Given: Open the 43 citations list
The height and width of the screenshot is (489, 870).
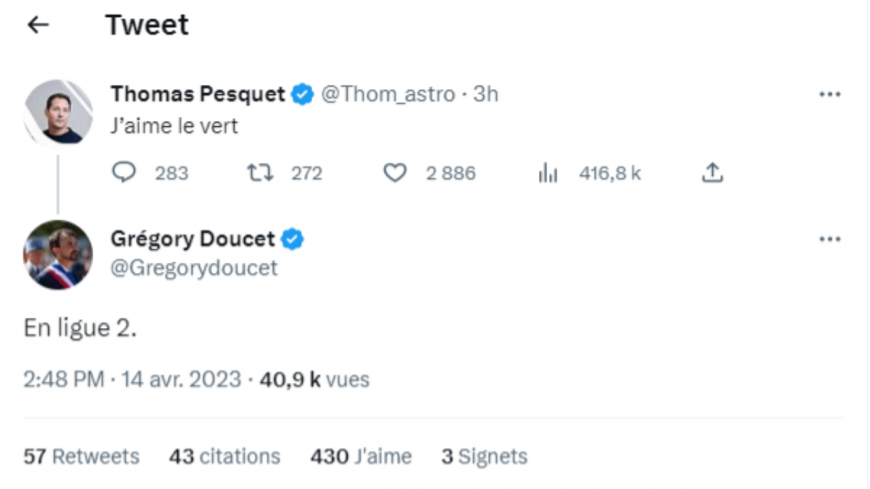Looking at the screenshot, I should pyautogui.click(x=224, y=457).
